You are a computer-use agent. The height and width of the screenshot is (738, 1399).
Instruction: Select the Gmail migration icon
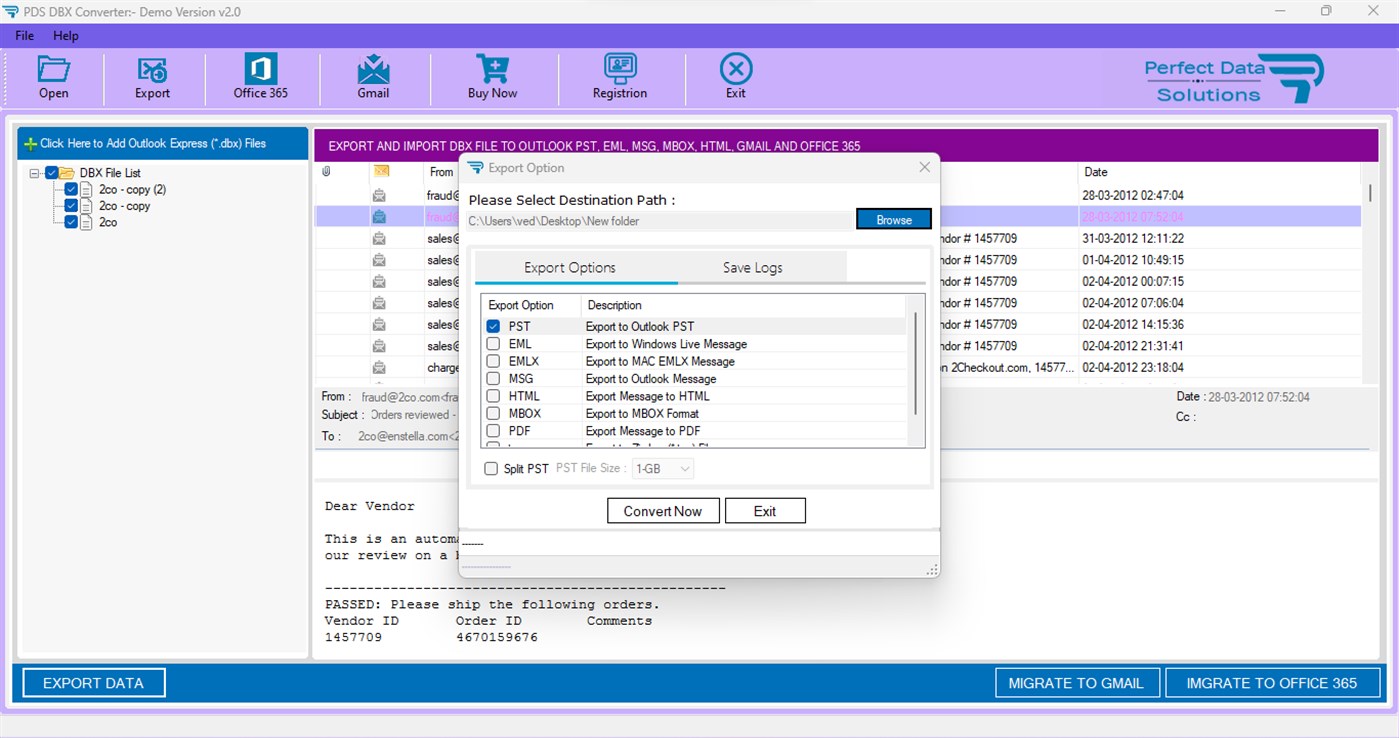coord(373,77)
